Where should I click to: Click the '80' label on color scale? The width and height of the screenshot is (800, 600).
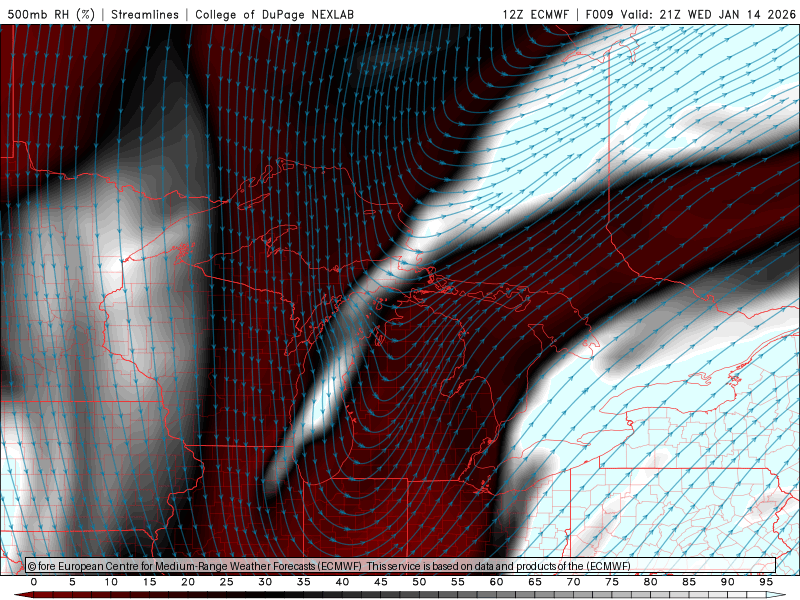click(x=650, y=582)
